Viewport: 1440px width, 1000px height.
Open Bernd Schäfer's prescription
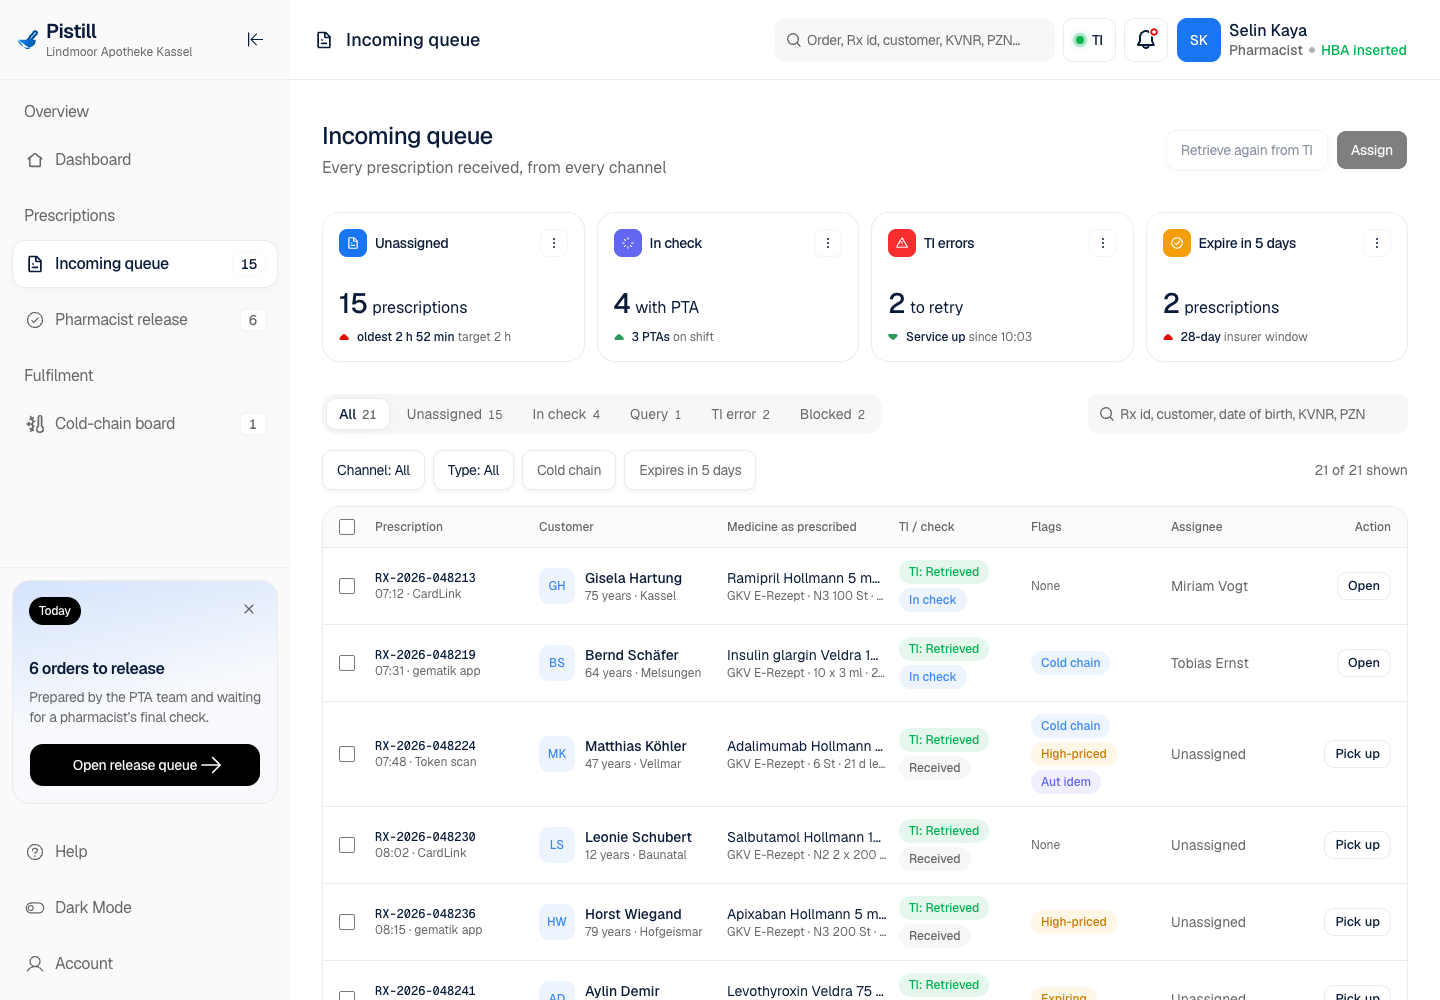point(1363,663)
